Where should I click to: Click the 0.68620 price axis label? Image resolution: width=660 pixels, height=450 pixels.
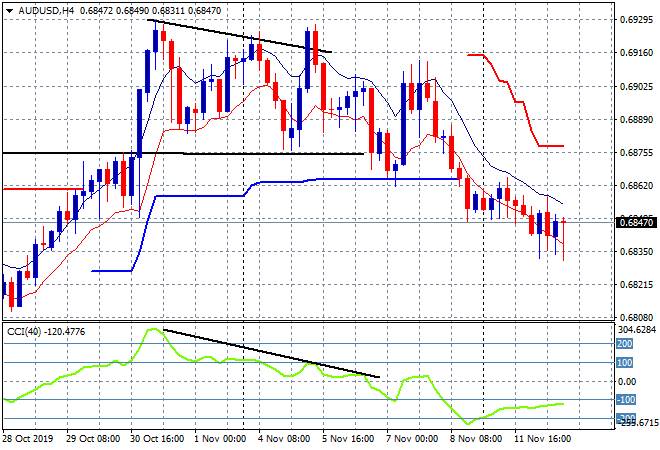tap(637, 185)
